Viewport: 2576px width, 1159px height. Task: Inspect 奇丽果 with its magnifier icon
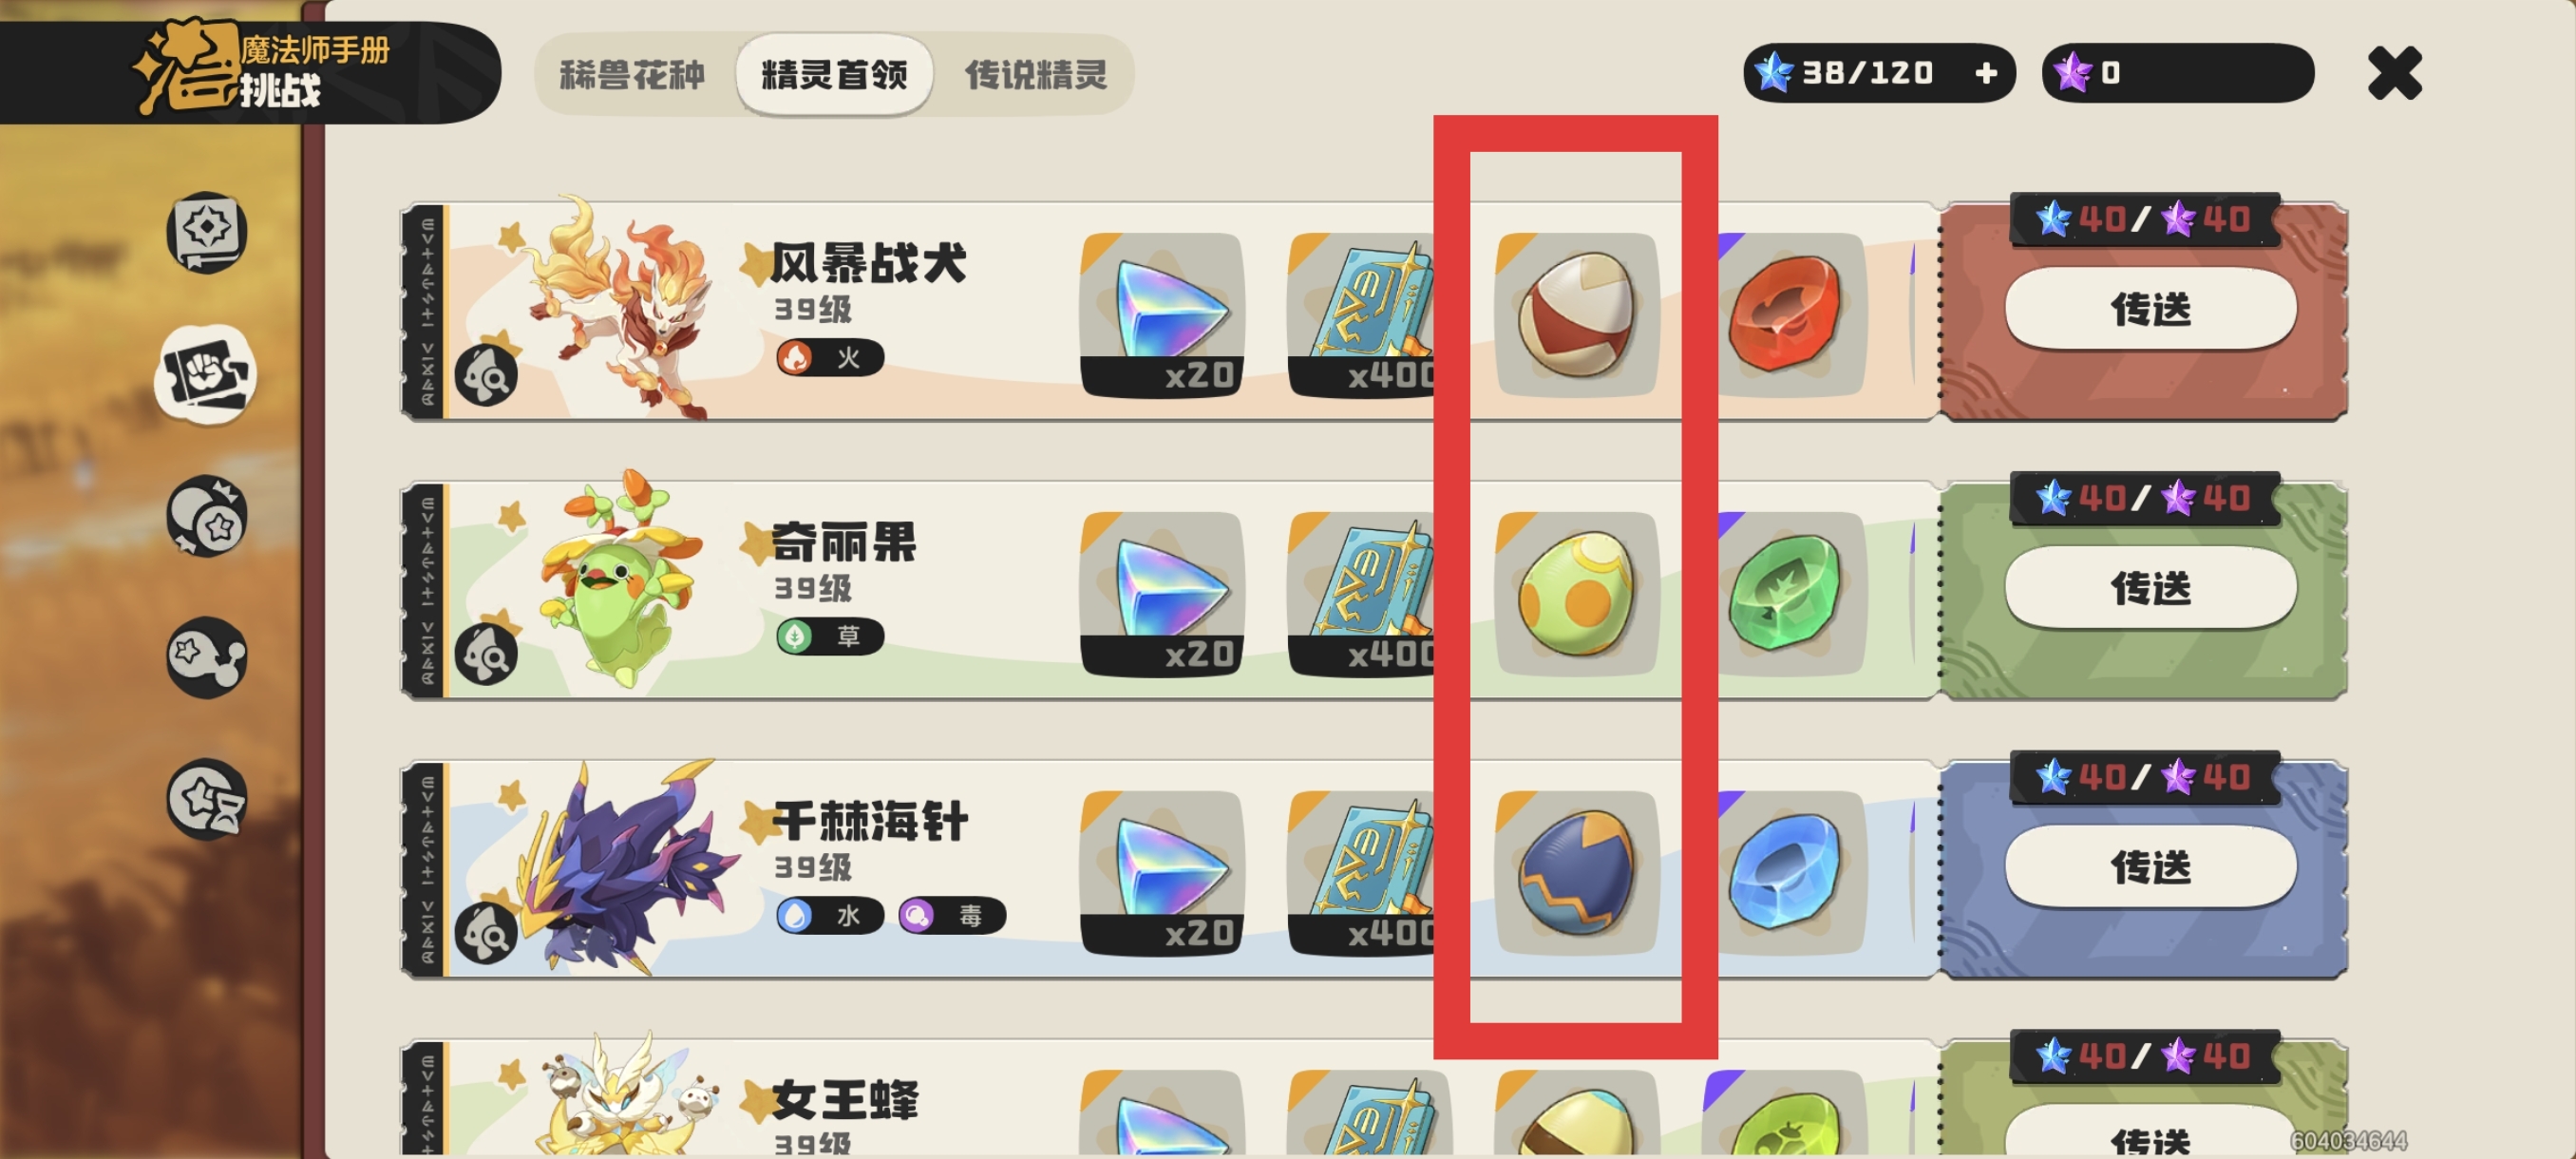(486, 654)
